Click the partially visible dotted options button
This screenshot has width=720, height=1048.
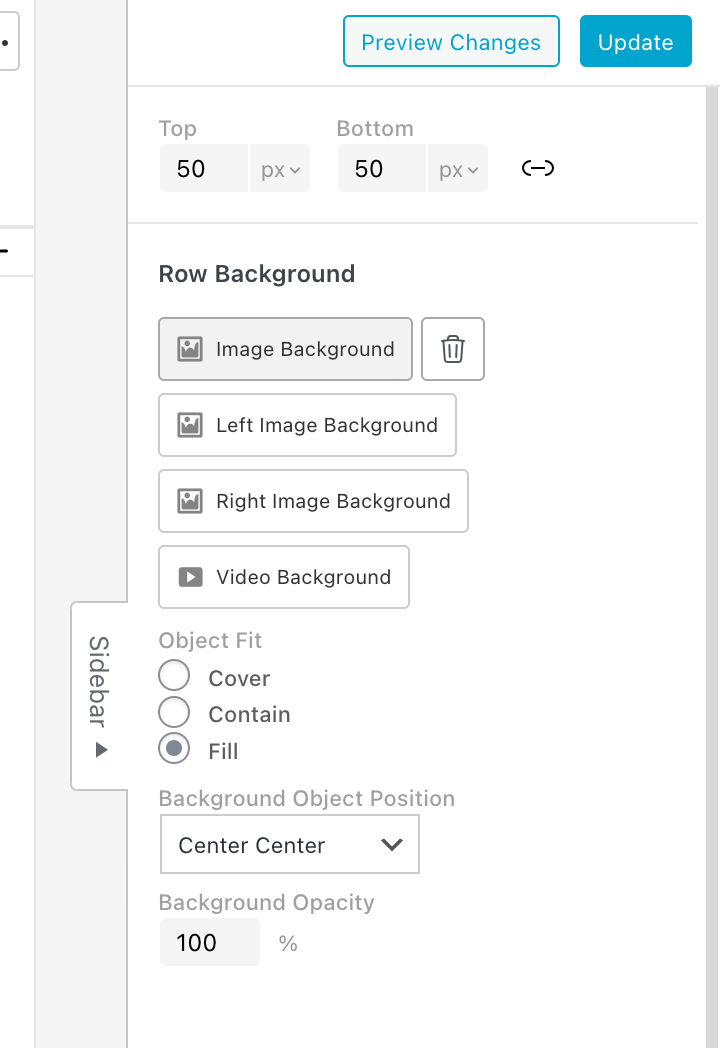(8, 44)
